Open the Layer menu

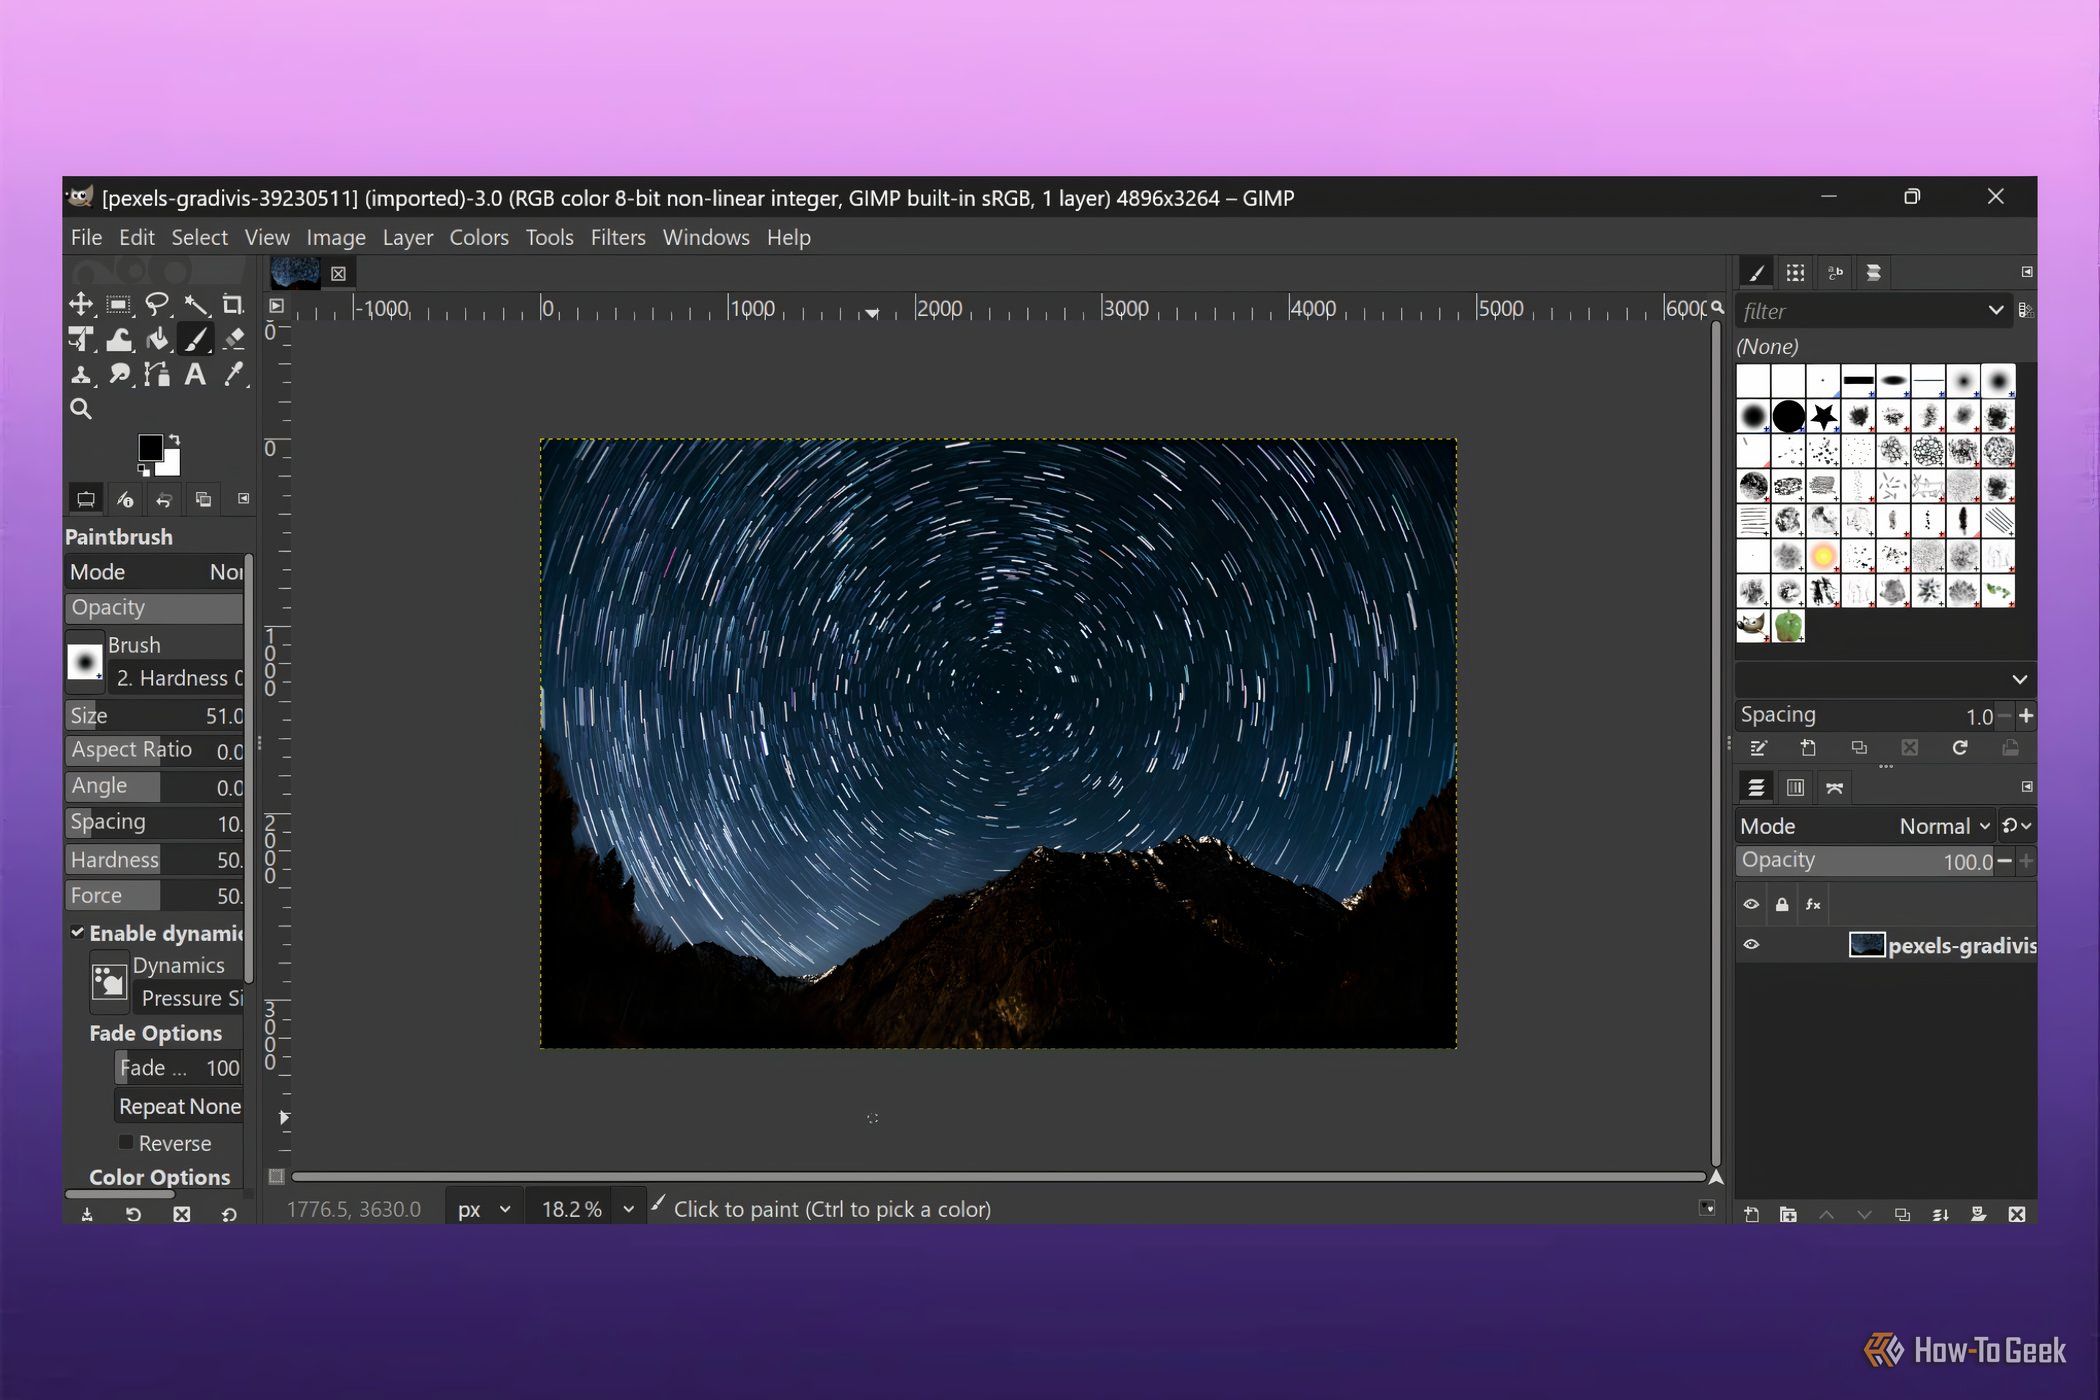(408, 238)
